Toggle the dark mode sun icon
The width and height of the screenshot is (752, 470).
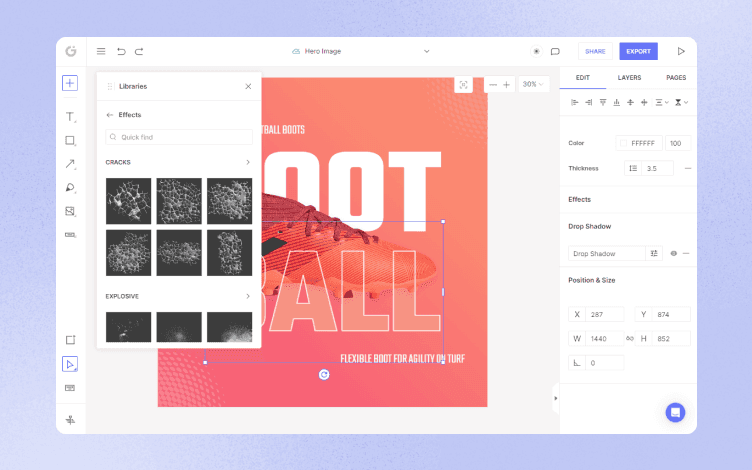(536, 51)
